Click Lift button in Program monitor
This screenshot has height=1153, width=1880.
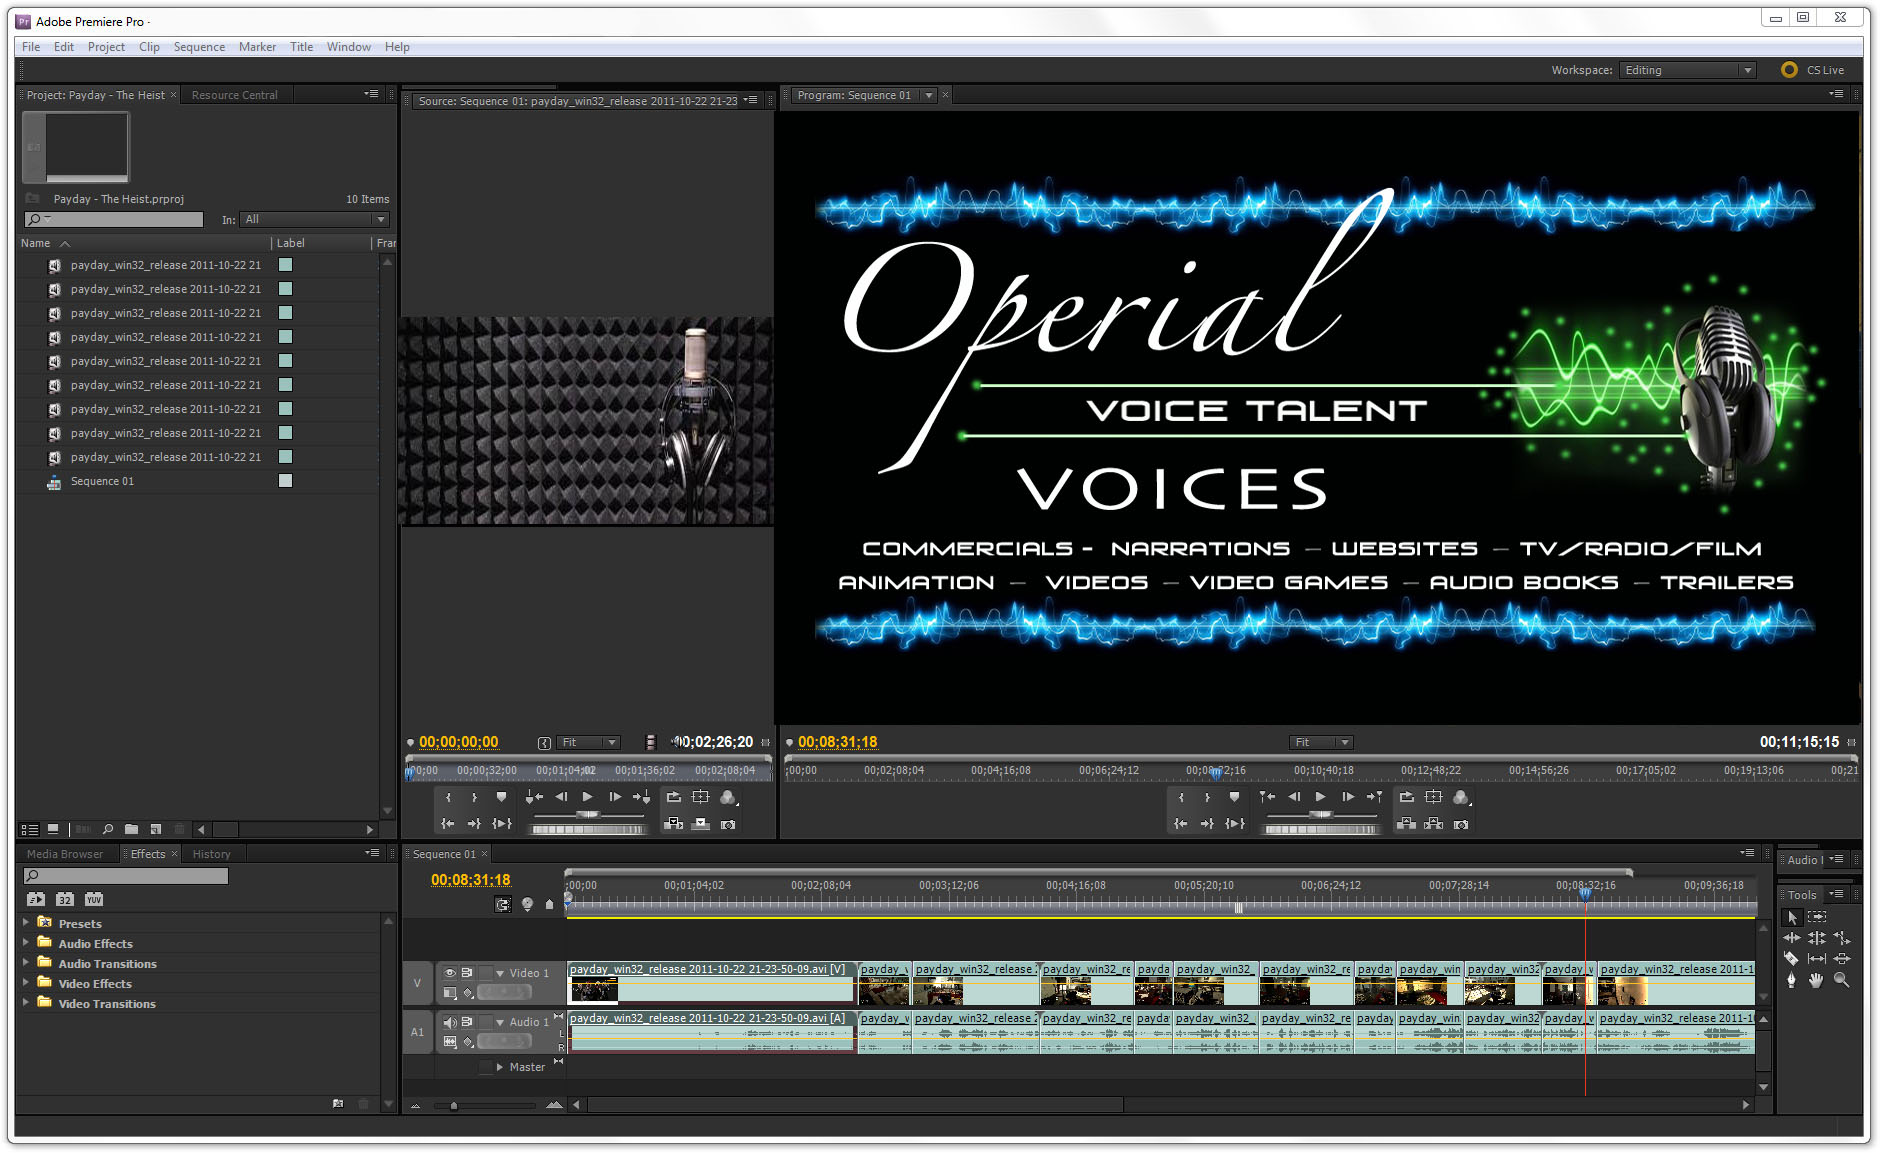(1407, 824)
